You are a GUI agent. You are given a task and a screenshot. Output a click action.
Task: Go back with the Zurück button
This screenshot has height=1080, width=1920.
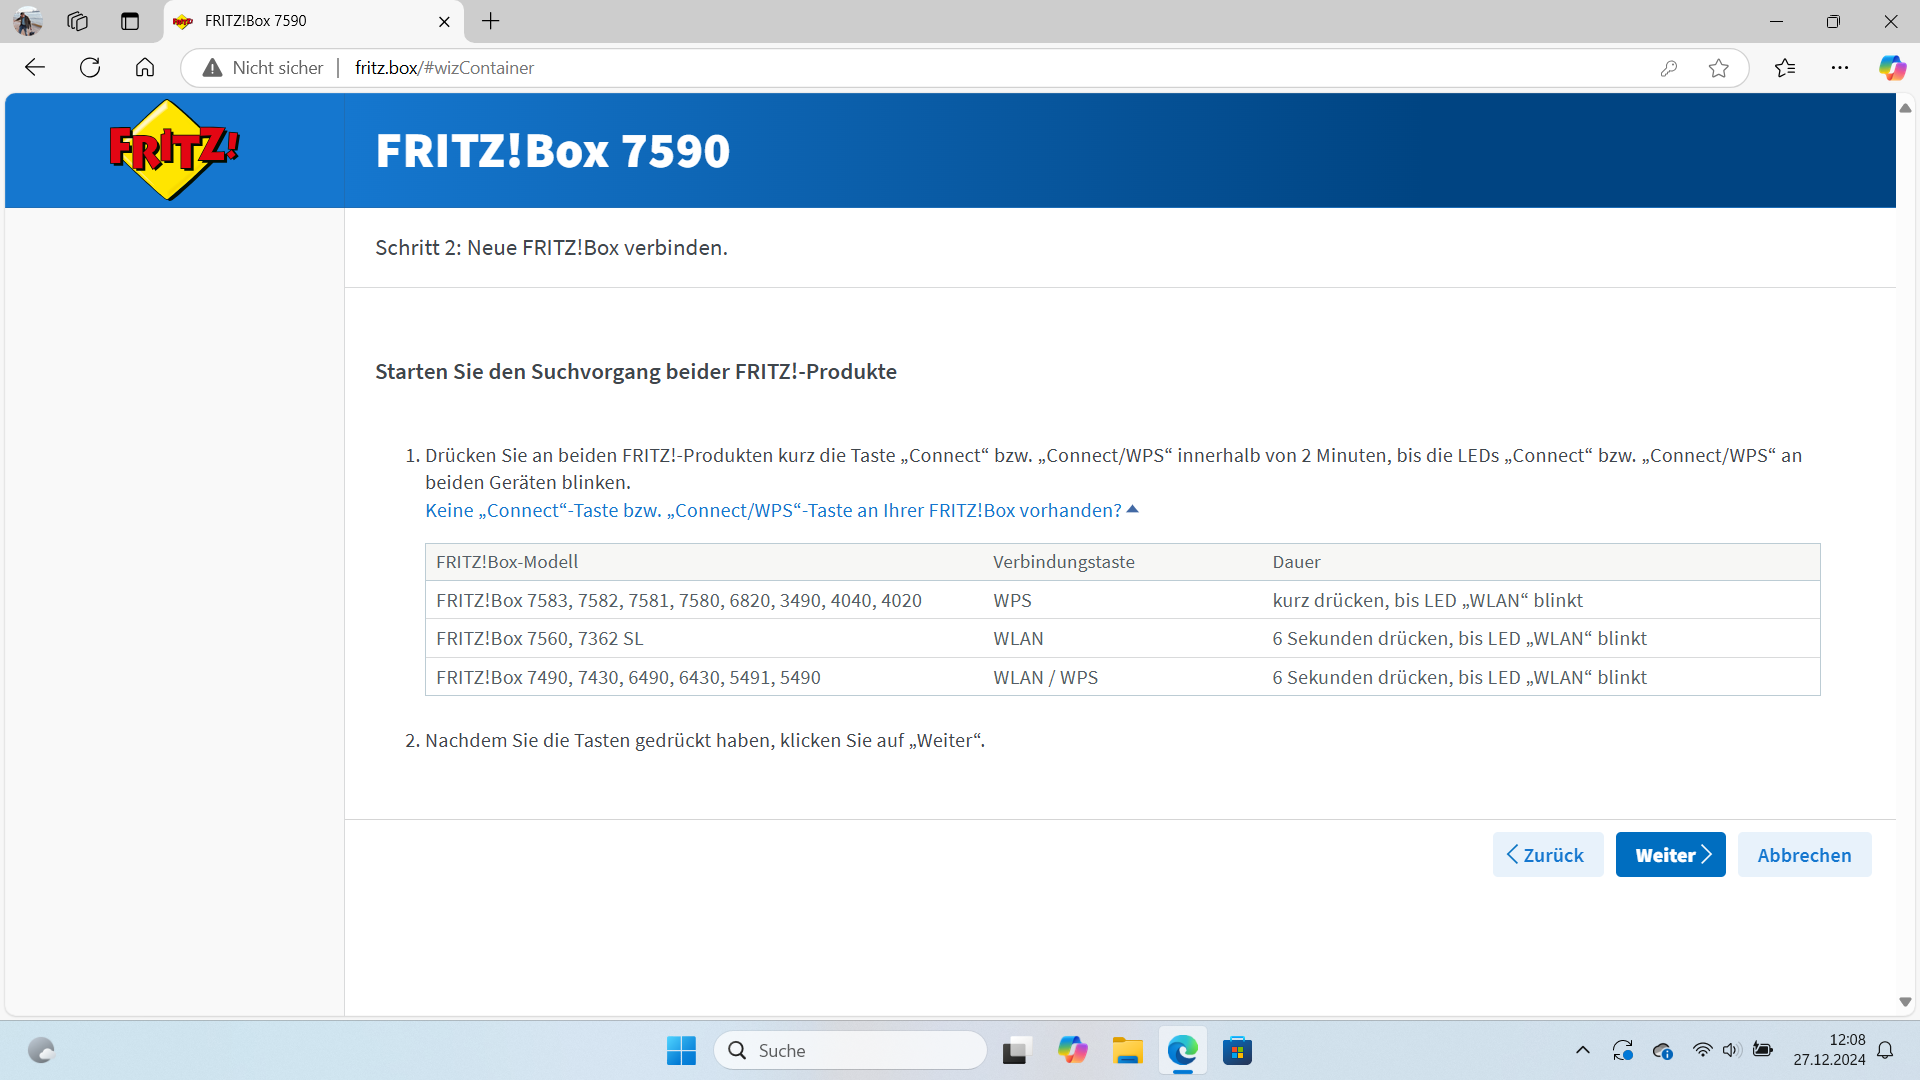pyautogui.click(x=1547, y=855)
